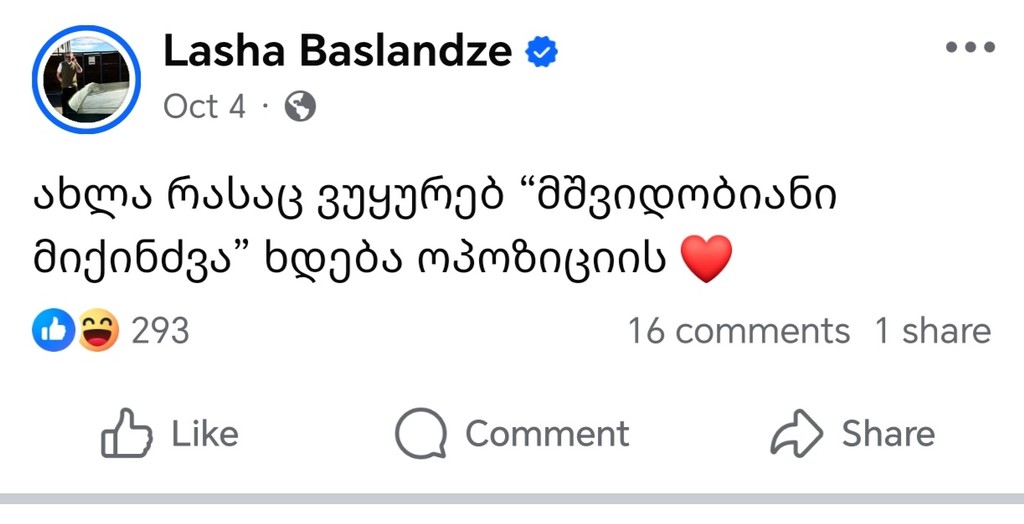Open Lasha Baslandze's profile picture

click(86, 79)
